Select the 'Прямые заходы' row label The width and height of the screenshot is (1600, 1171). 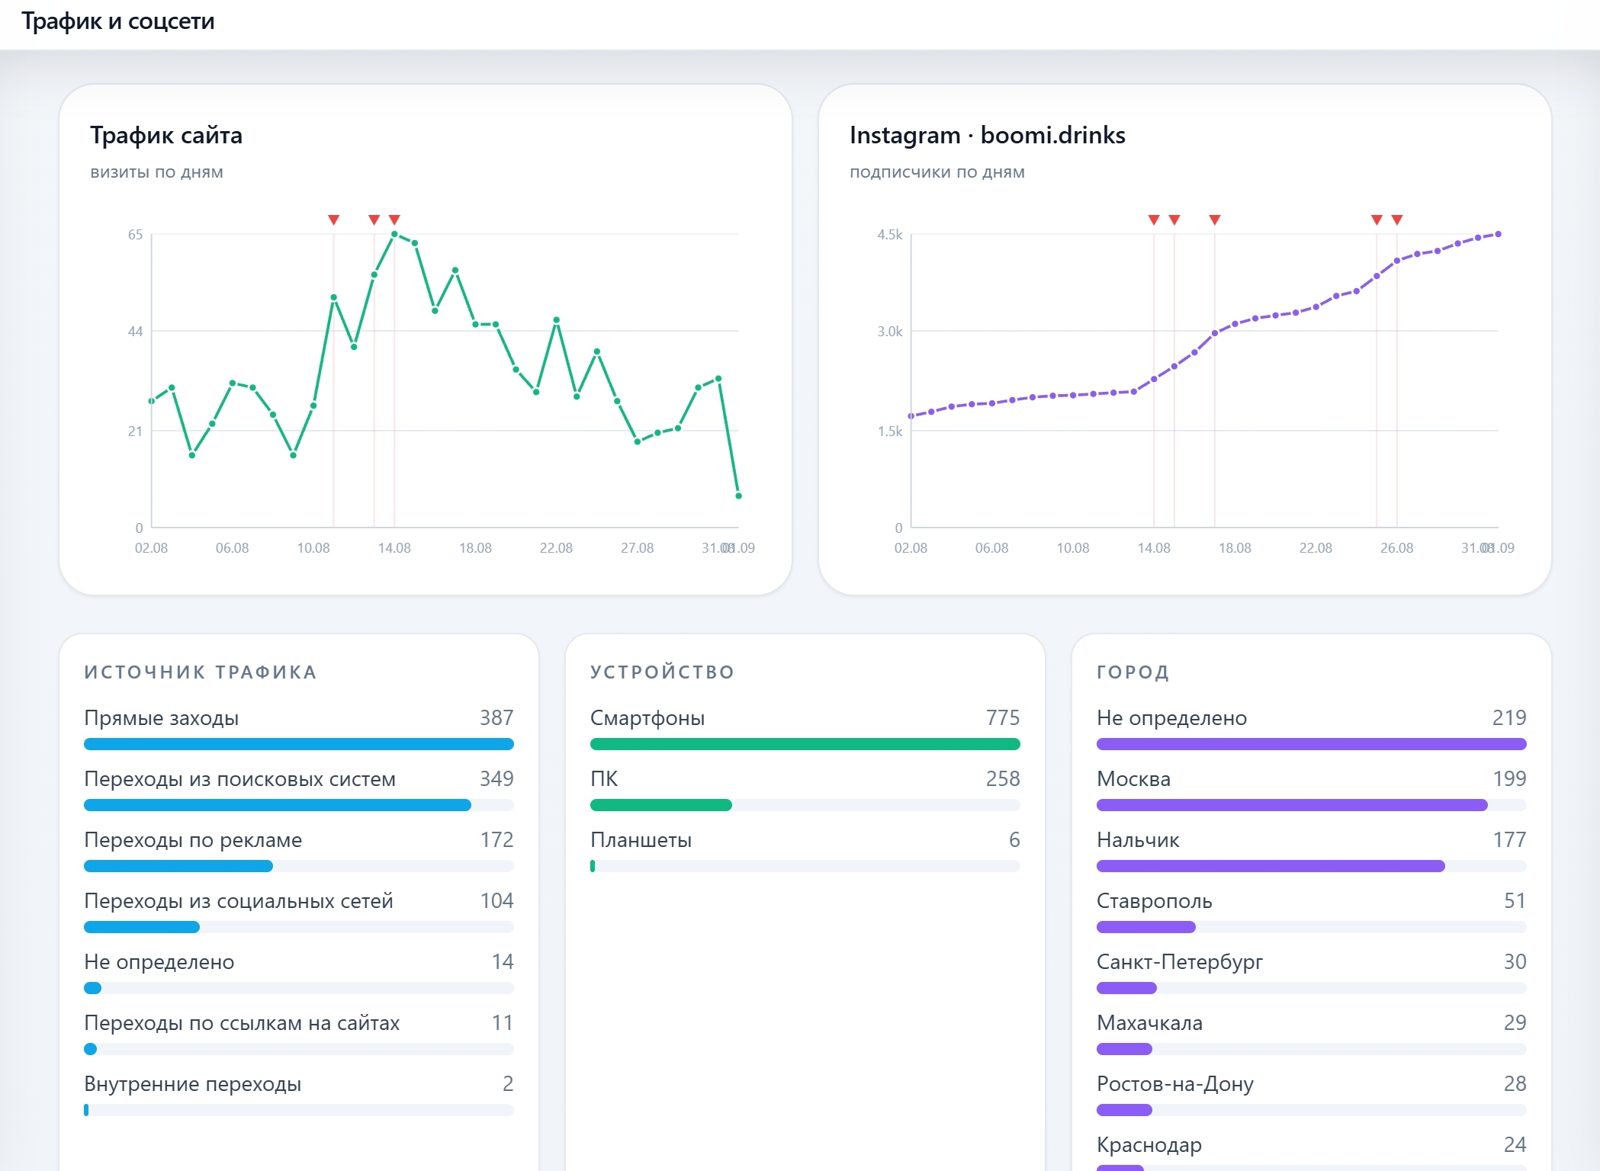click(161, 718)
